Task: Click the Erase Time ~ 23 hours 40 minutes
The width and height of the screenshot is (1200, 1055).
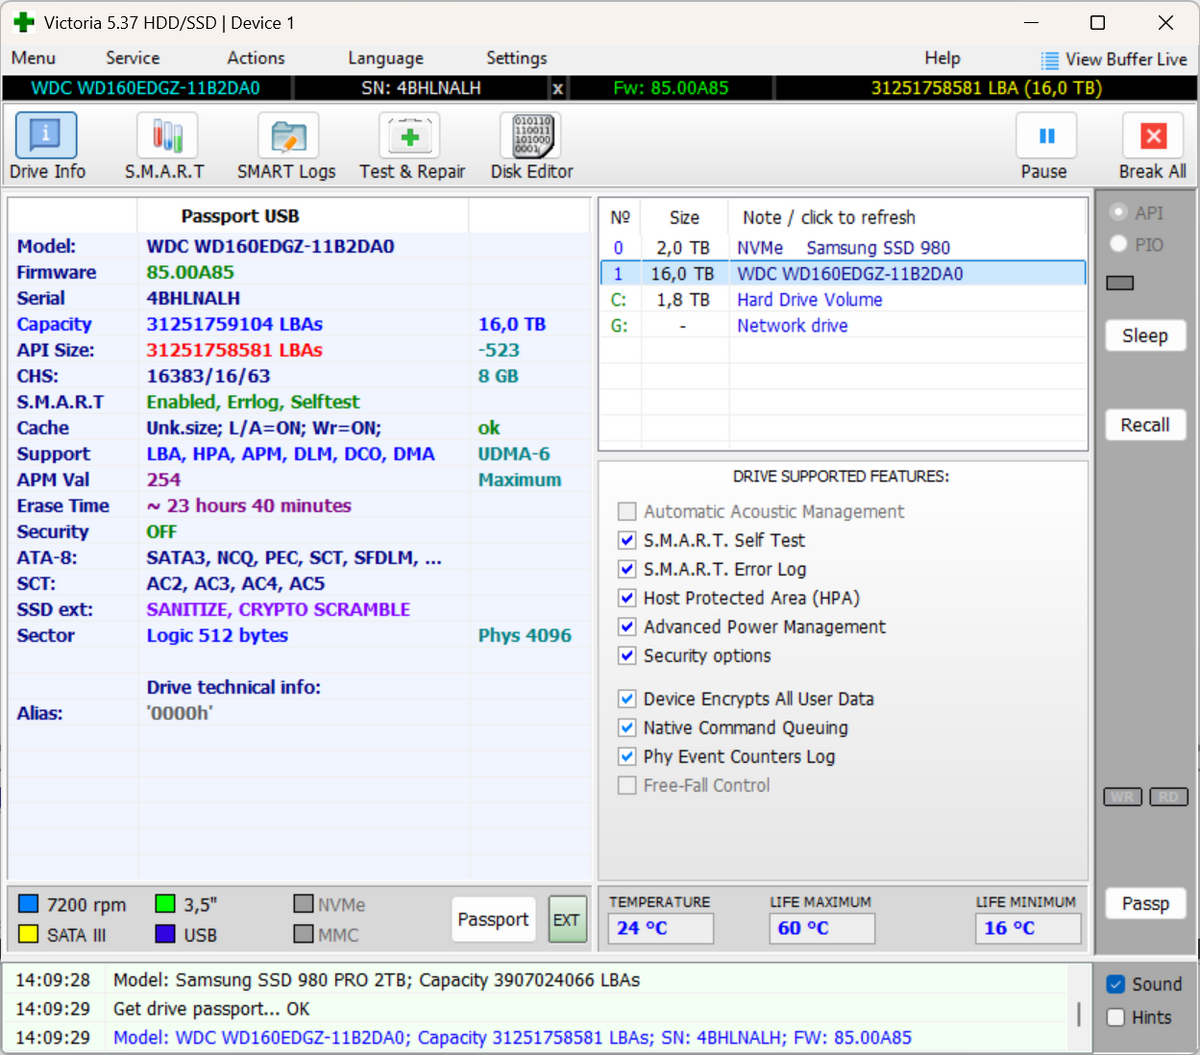Action: tap(249, 506)
